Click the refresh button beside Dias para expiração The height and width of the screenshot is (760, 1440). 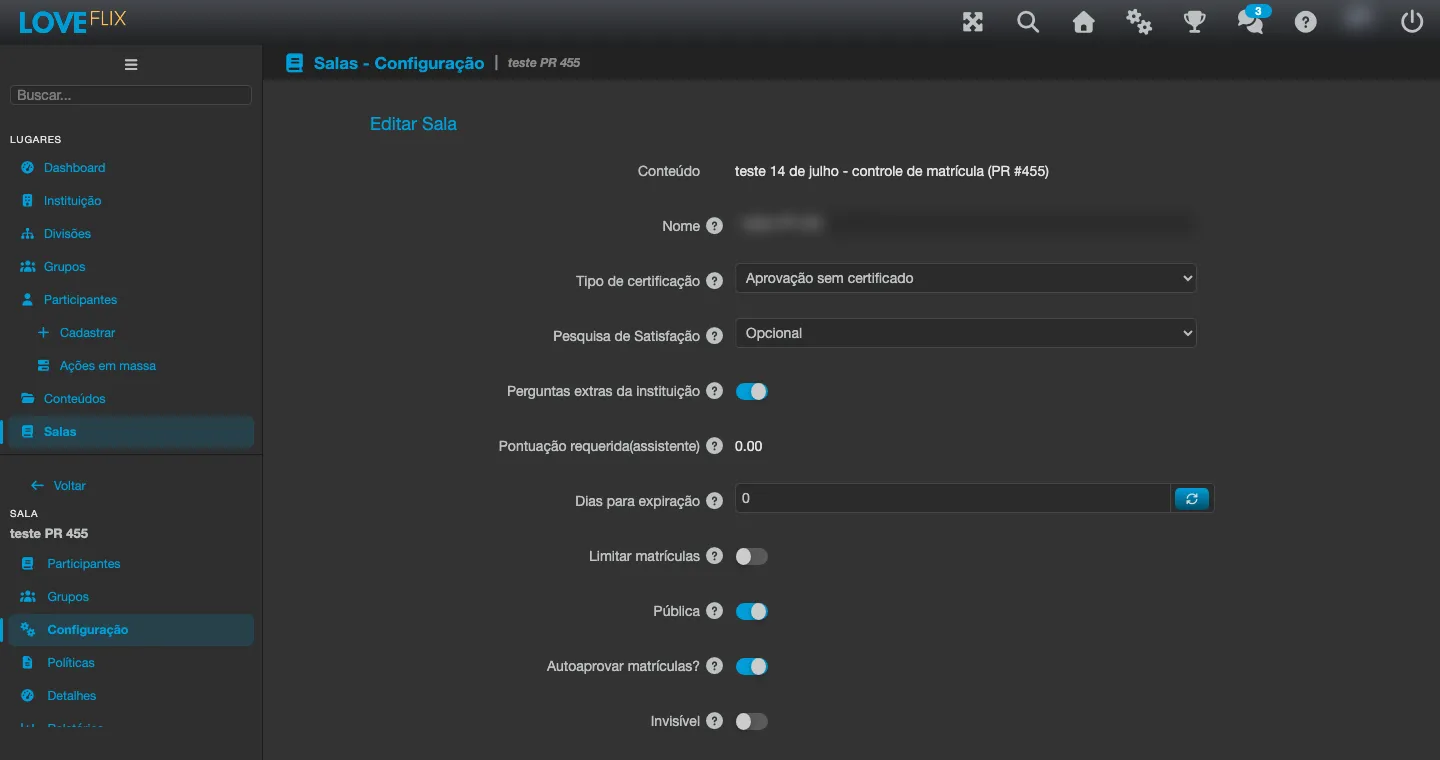1192,498
